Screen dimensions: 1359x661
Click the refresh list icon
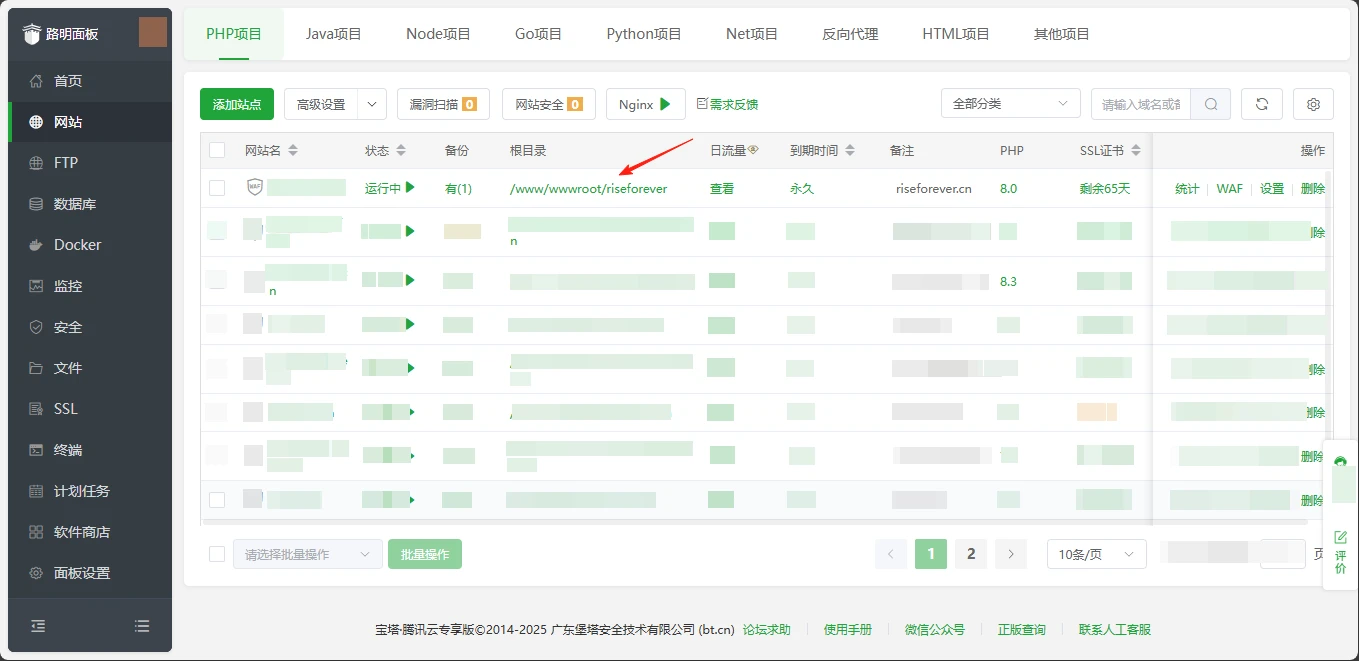tap(1262, 104)
